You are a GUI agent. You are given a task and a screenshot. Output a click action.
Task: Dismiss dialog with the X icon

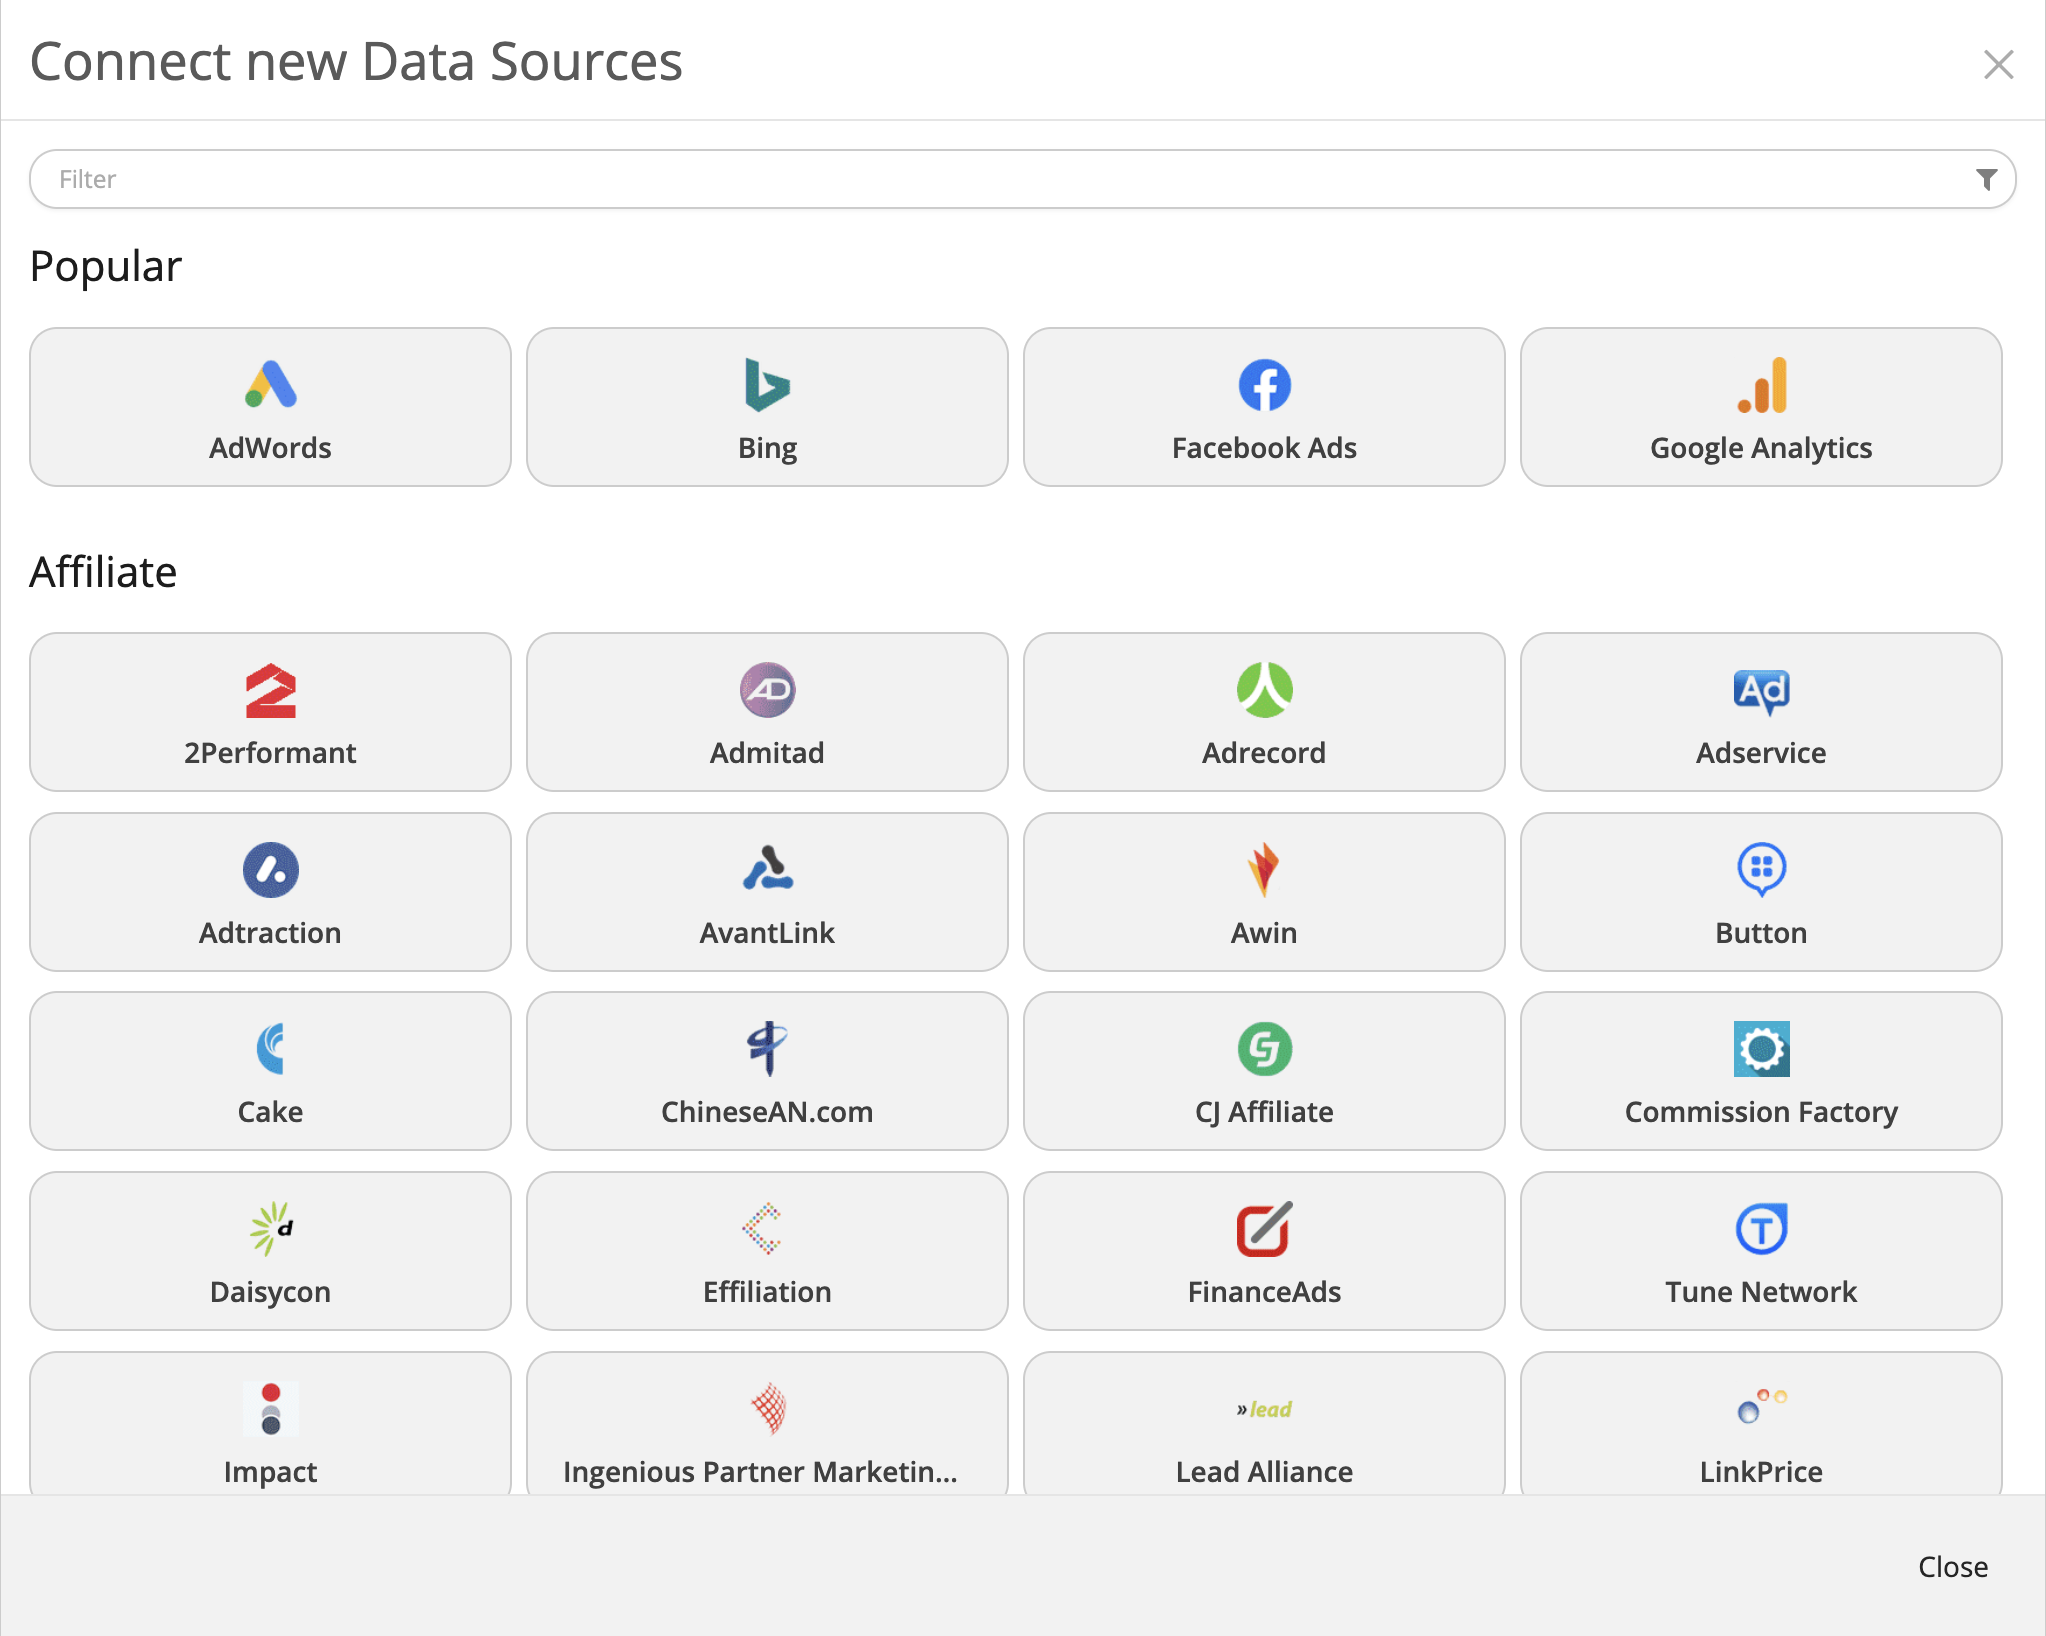pos(1998,64)
